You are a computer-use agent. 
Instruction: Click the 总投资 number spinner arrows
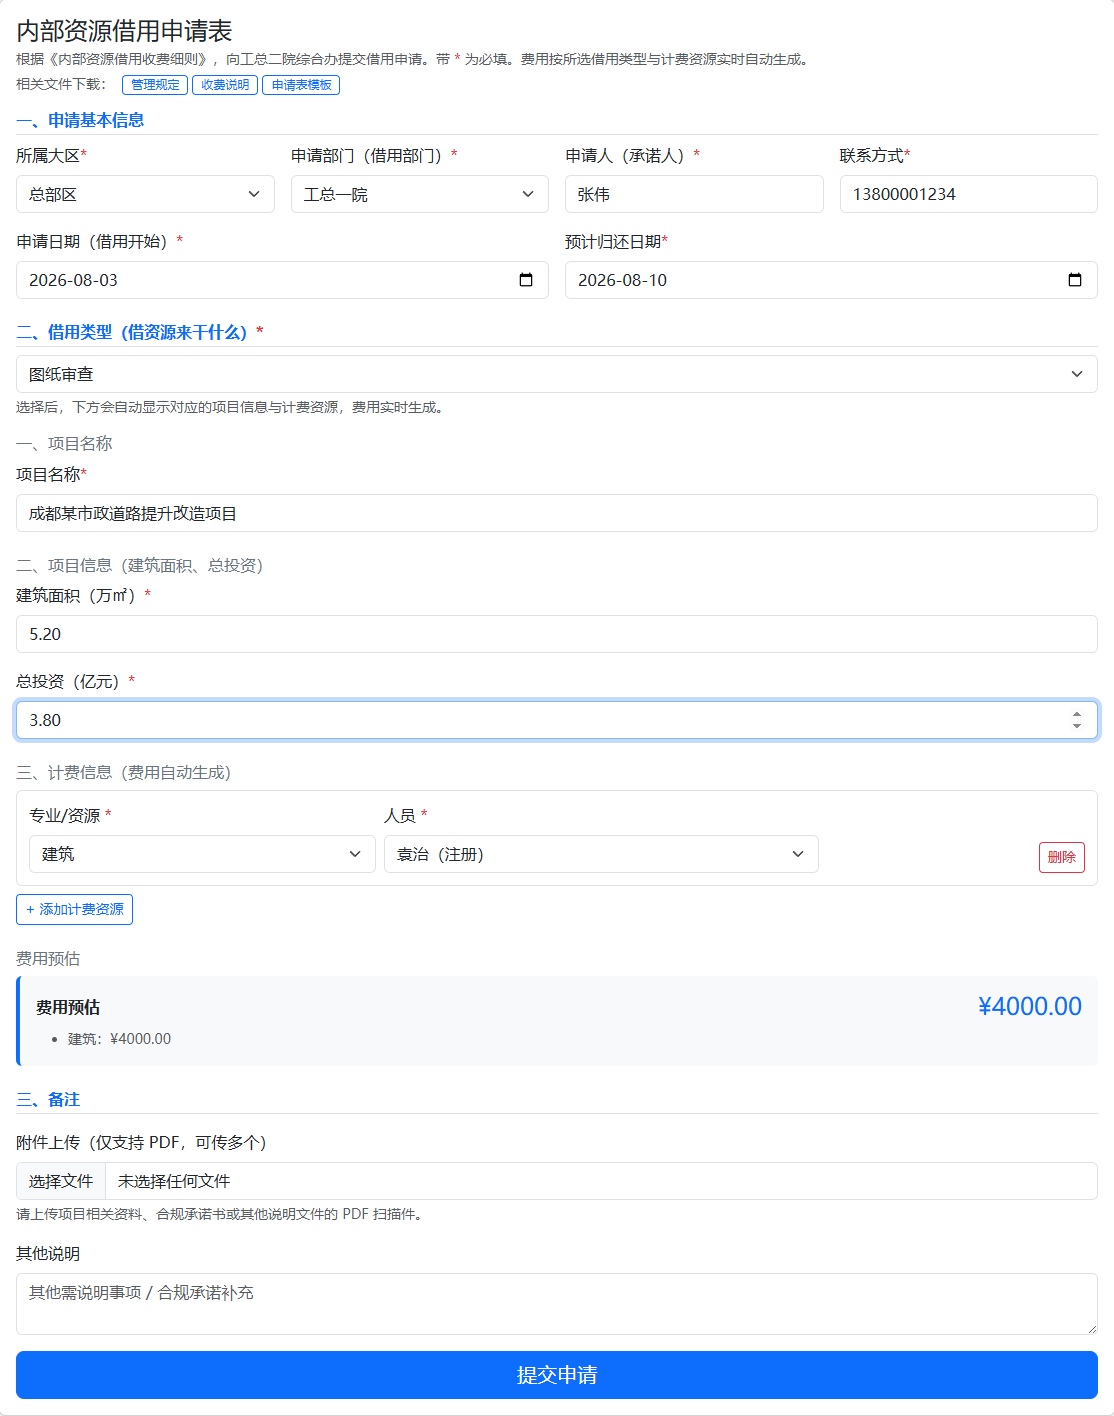pos(1077,720)
